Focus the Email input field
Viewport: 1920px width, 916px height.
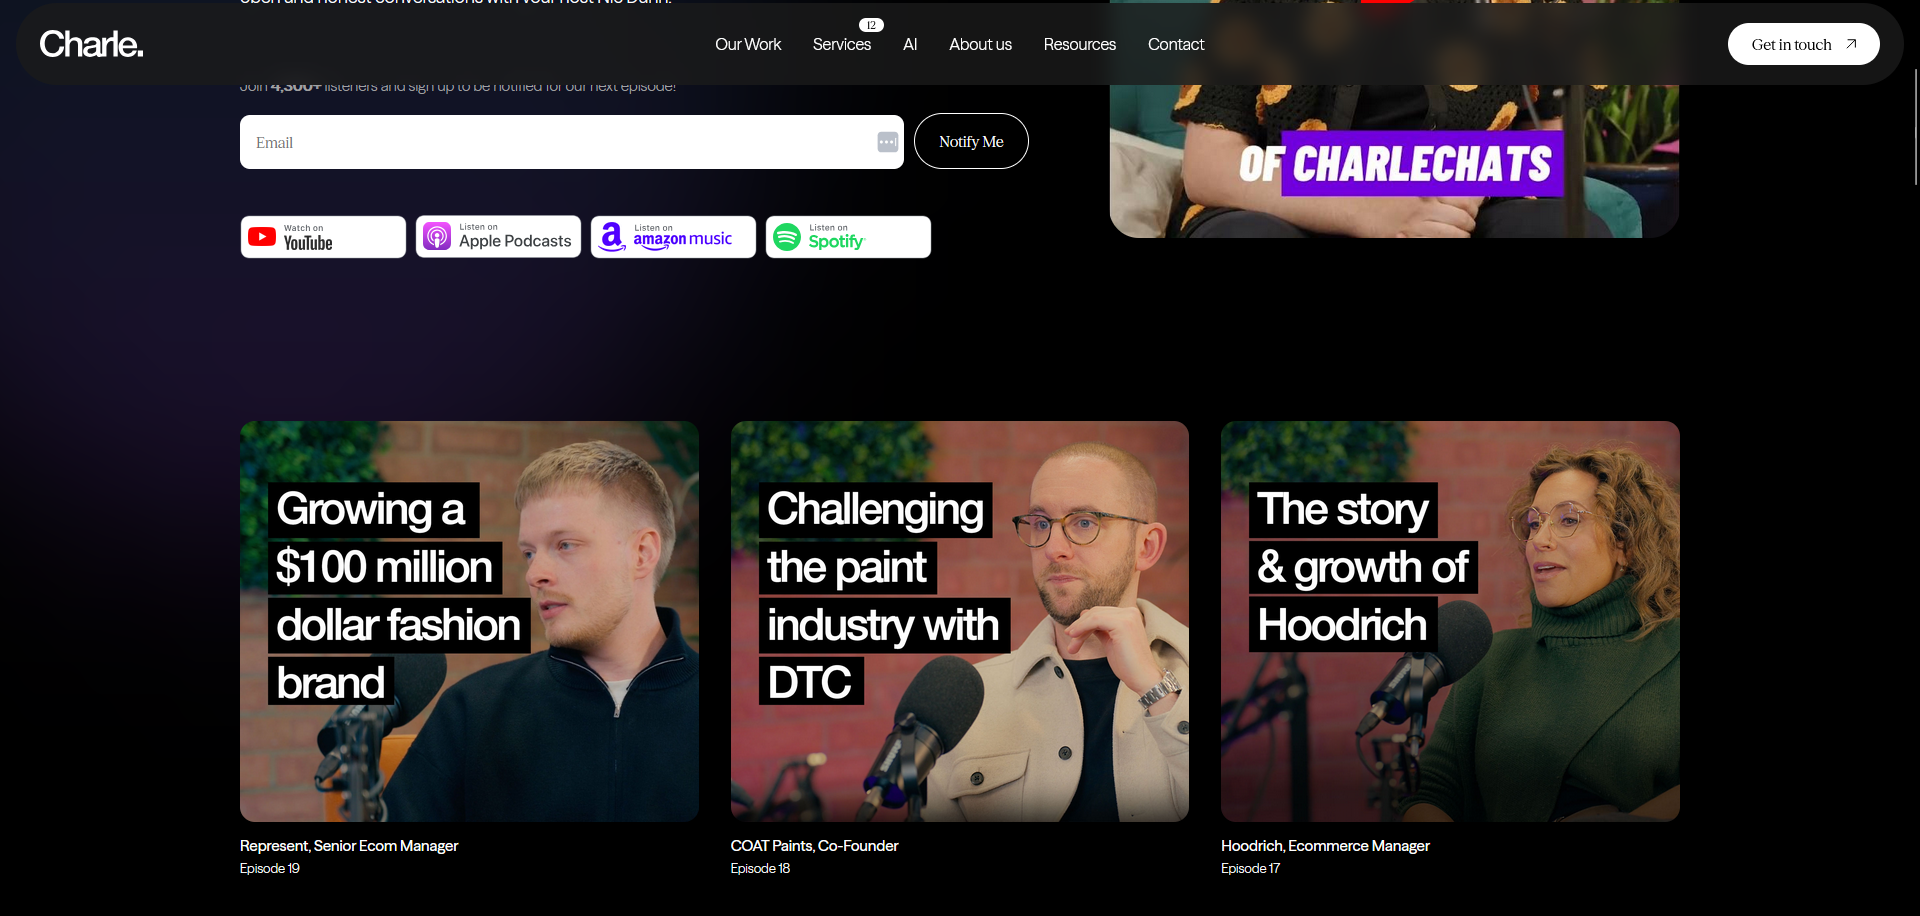coord(572,142)
